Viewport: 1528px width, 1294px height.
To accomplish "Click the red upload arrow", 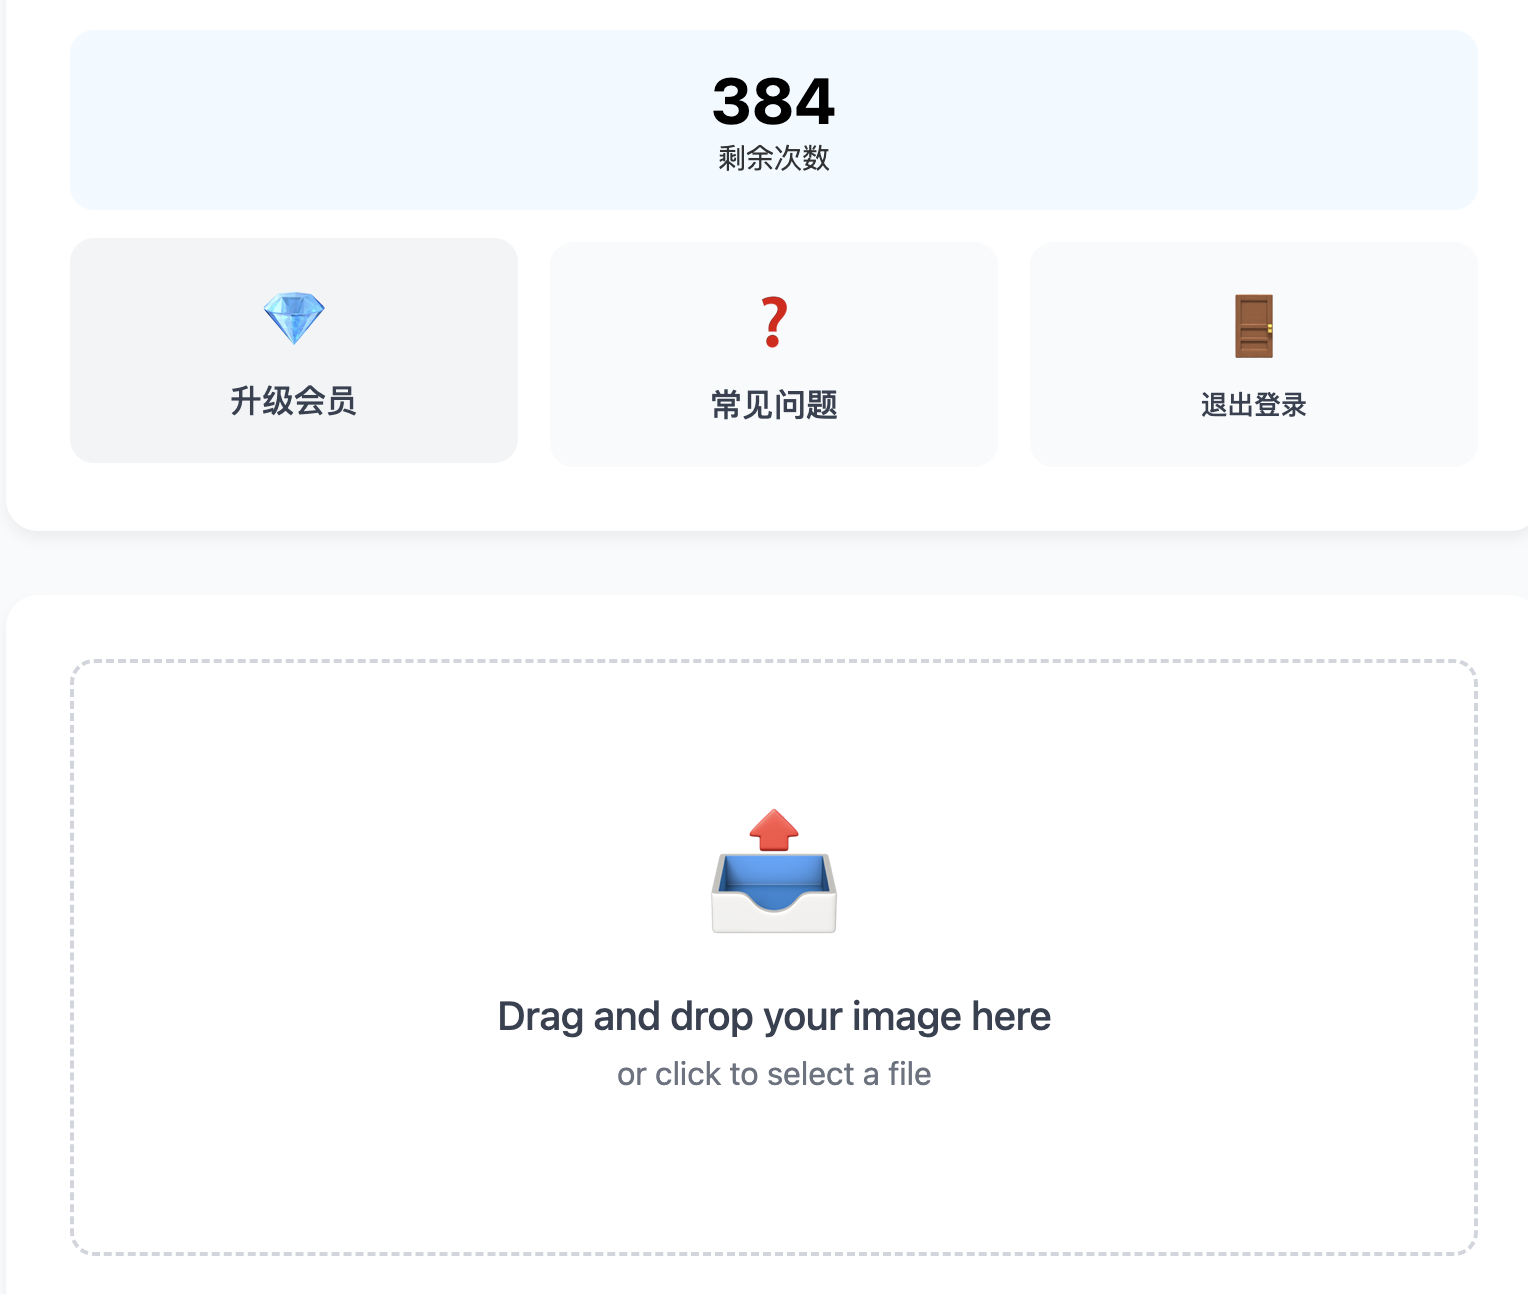I will (774, 830).
